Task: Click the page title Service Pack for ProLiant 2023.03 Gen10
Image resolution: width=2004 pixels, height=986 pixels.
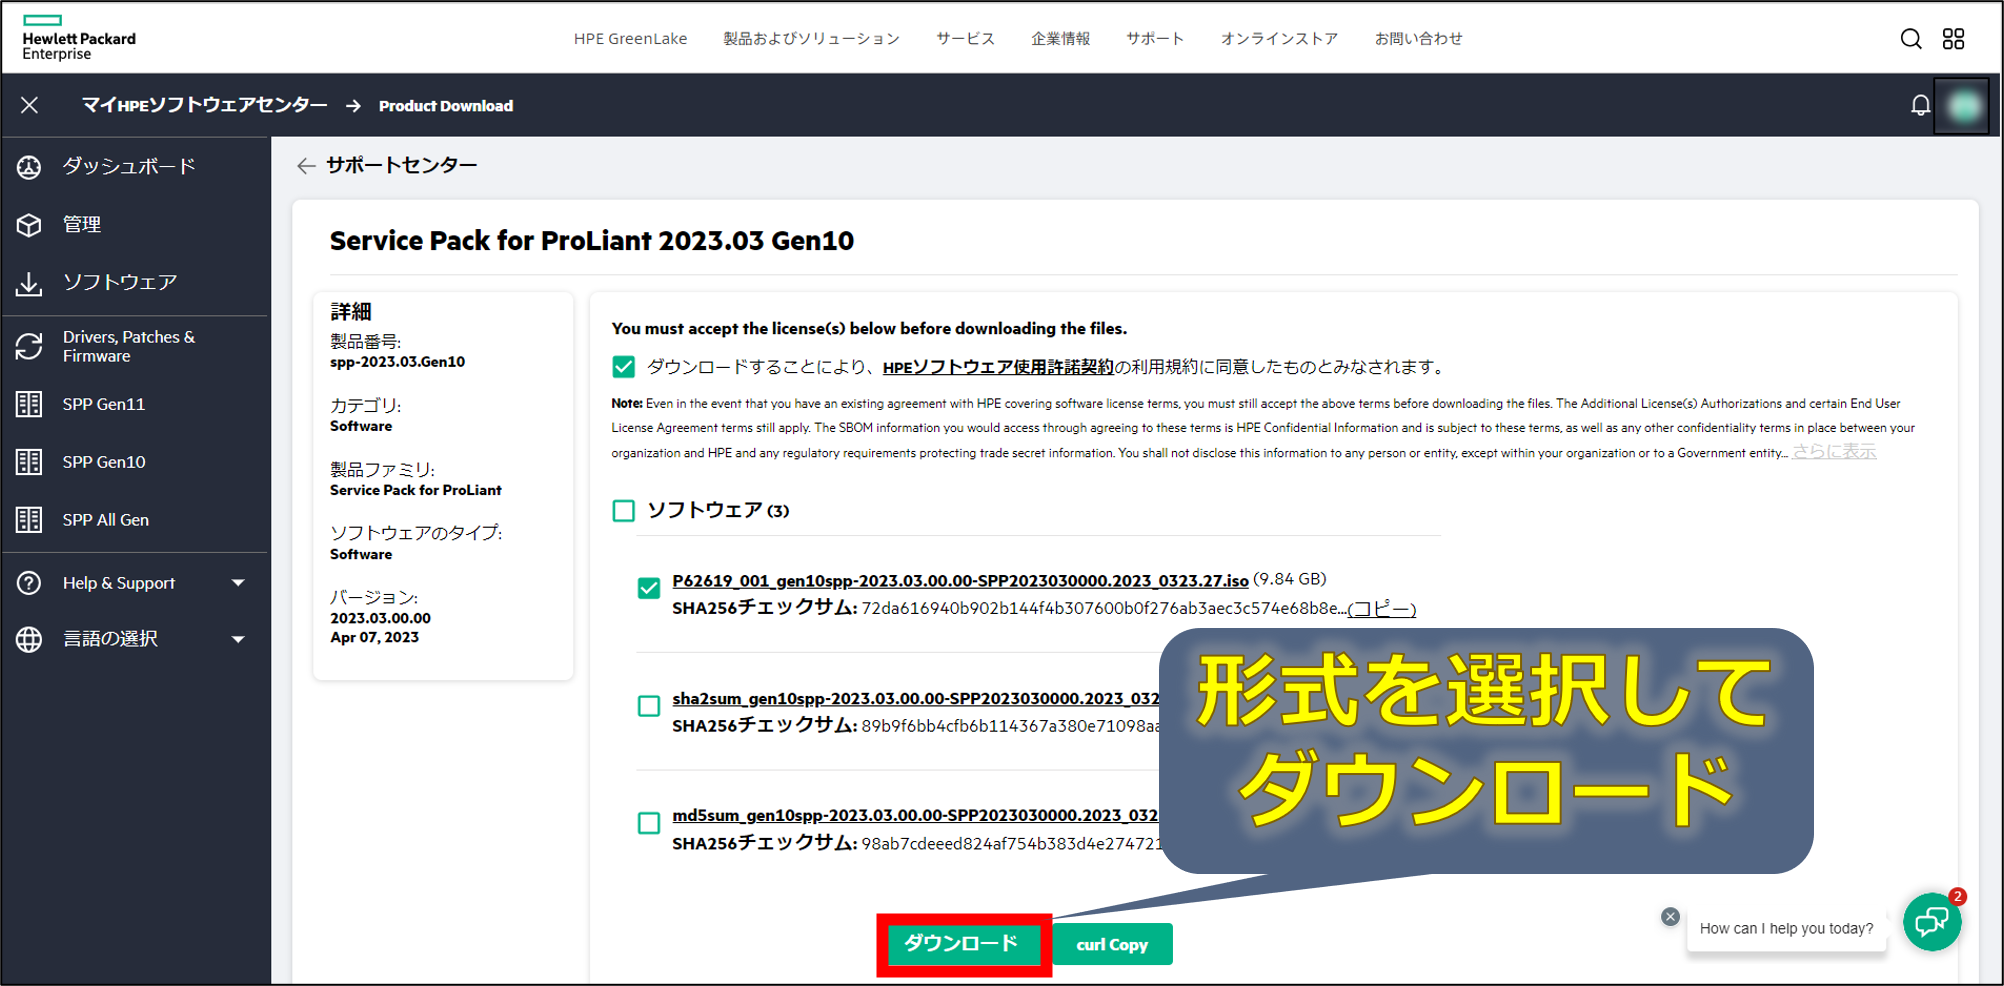Action: pos(592,241)
